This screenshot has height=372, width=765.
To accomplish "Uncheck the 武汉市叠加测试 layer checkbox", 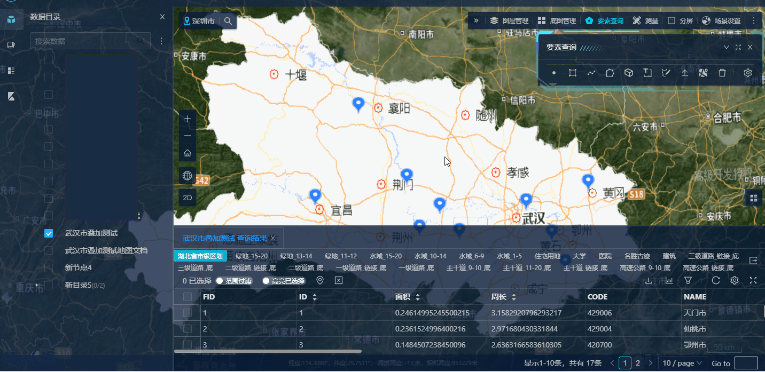I will tap(48, 233).
